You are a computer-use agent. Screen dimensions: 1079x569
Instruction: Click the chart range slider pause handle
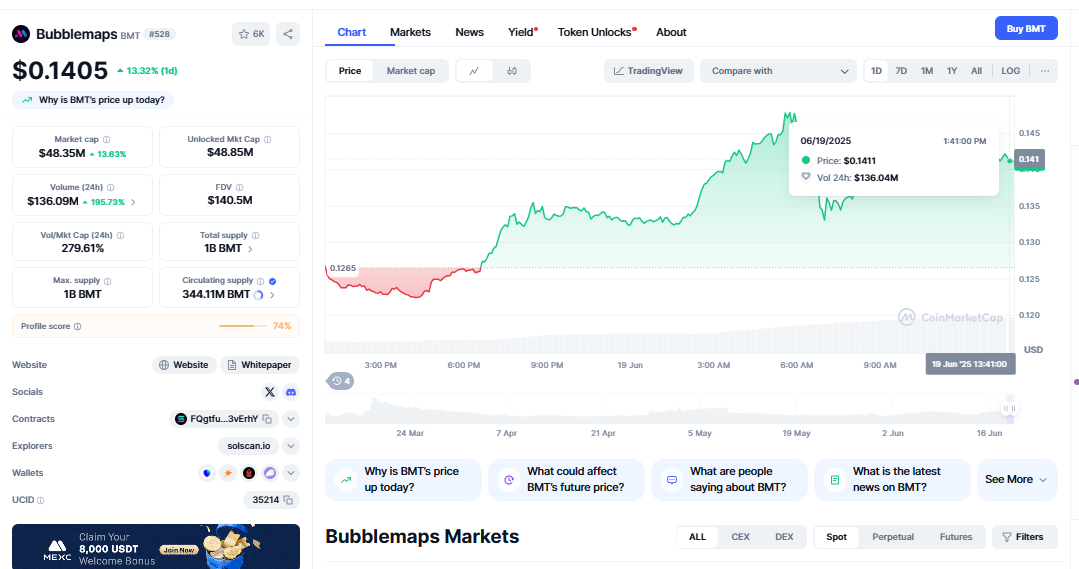pyautogui.click(x=1009, y=409)
